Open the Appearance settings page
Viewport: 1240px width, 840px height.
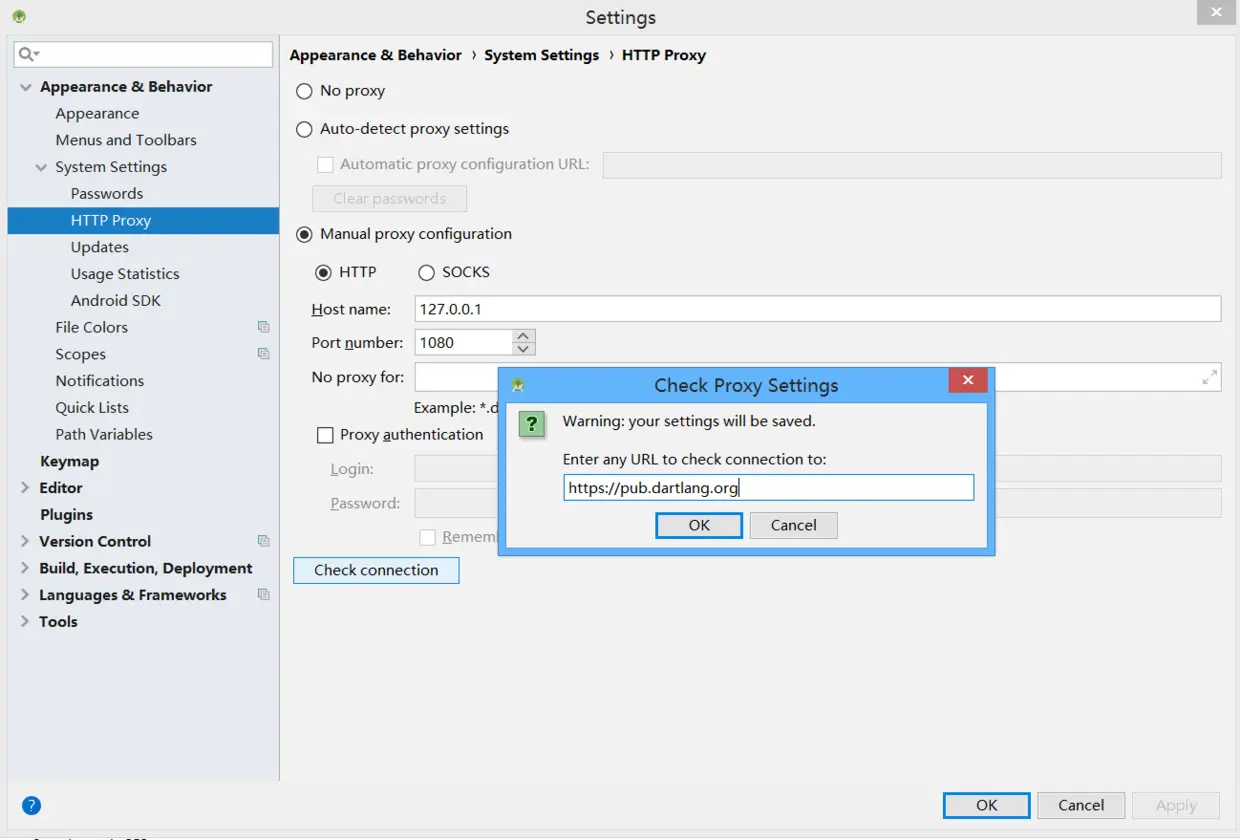[x=97, y=113]
